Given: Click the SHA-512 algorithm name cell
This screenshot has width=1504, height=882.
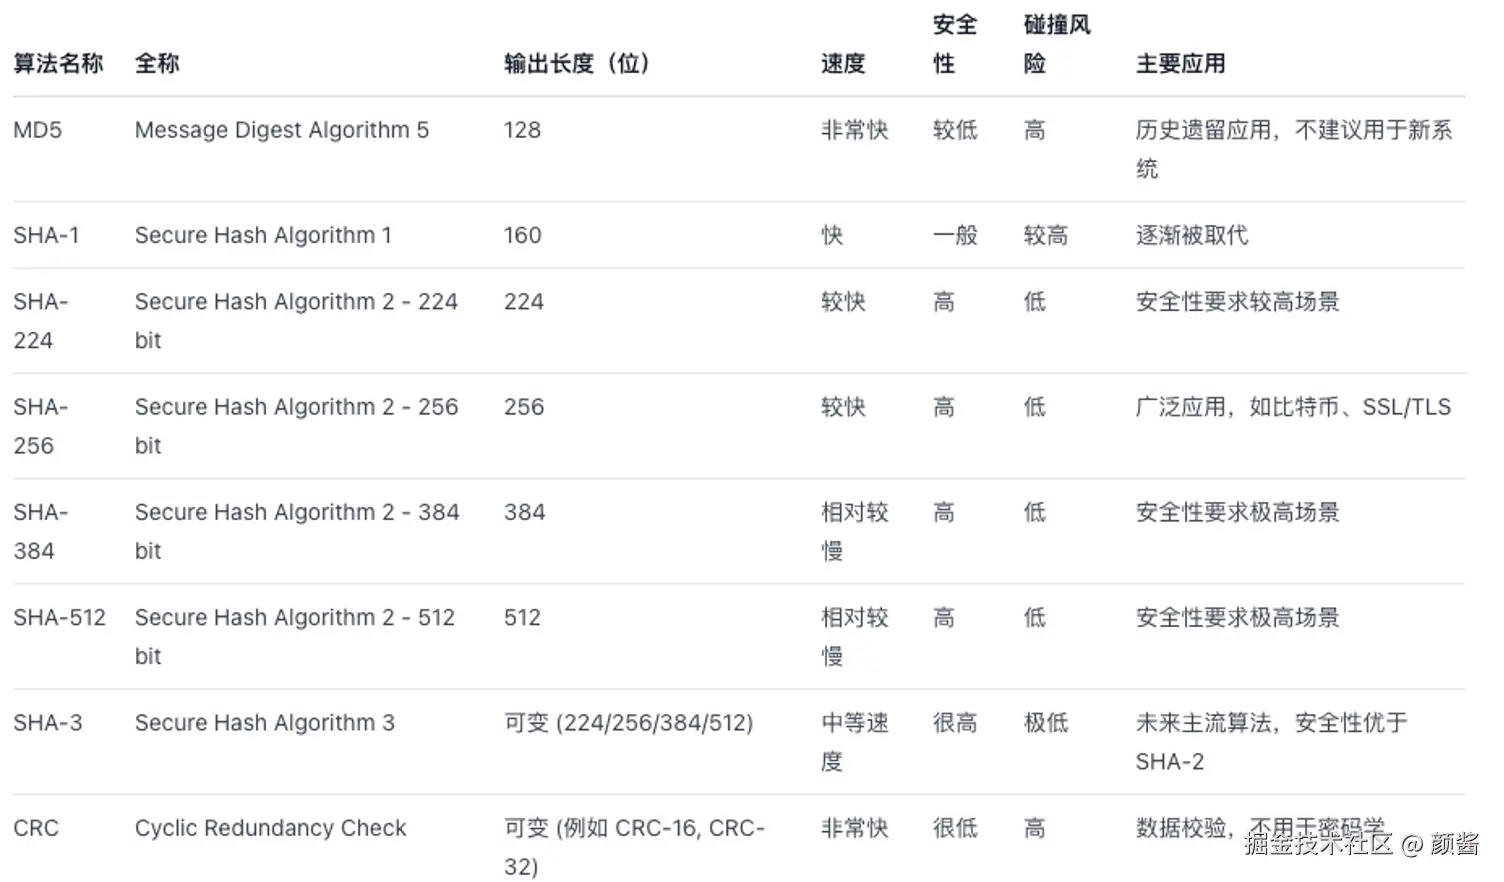Looking at the screenshot, I should 59,618.
